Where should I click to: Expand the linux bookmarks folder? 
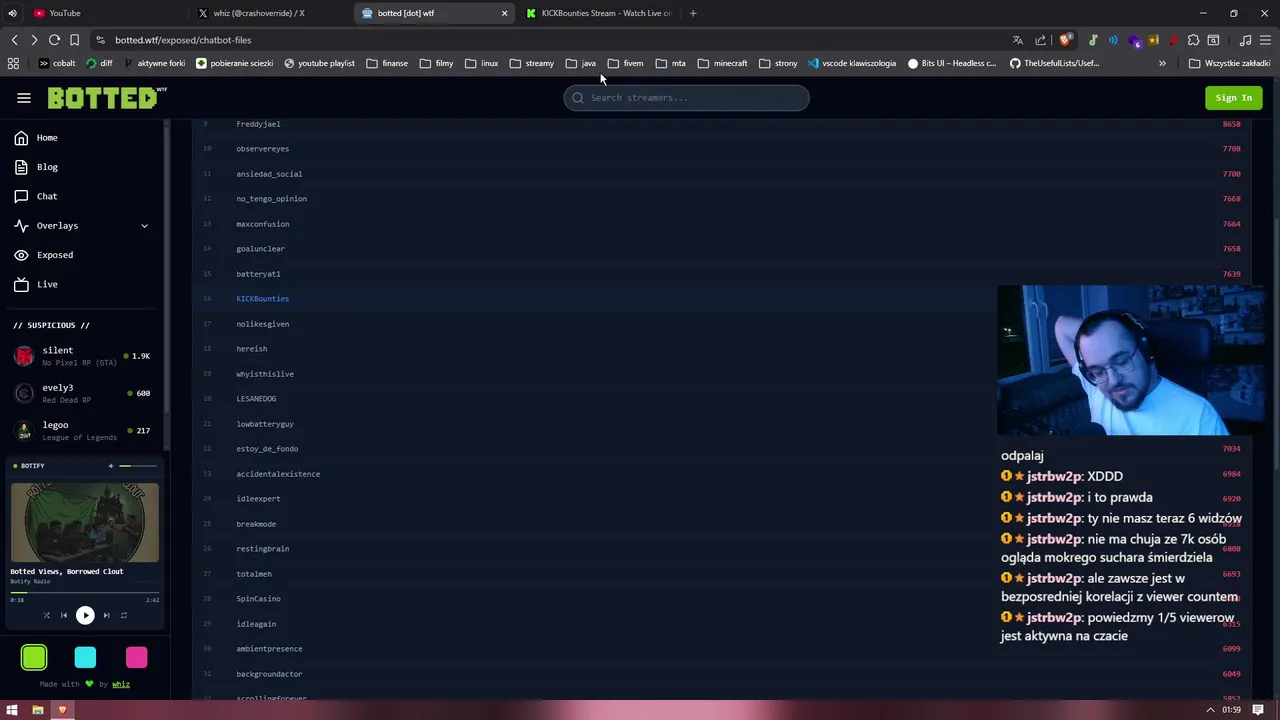point(481,63)
